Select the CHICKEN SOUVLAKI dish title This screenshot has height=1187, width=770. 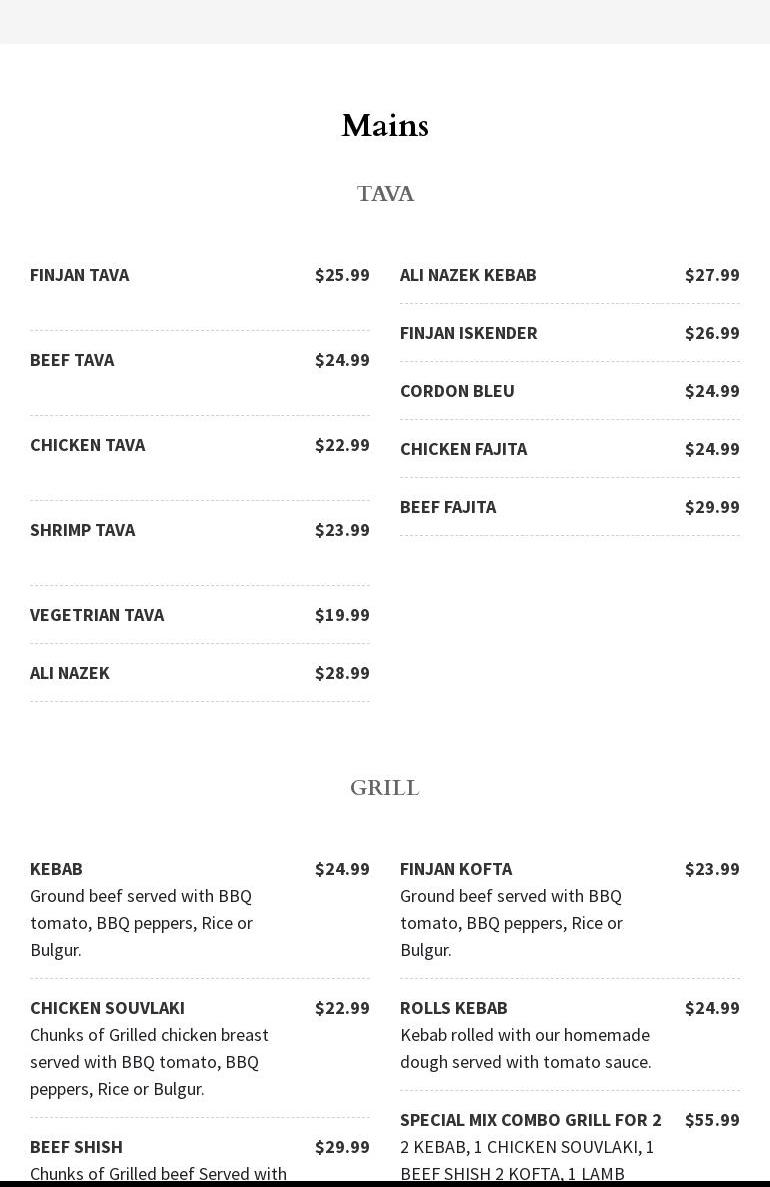pos(107,1008)
